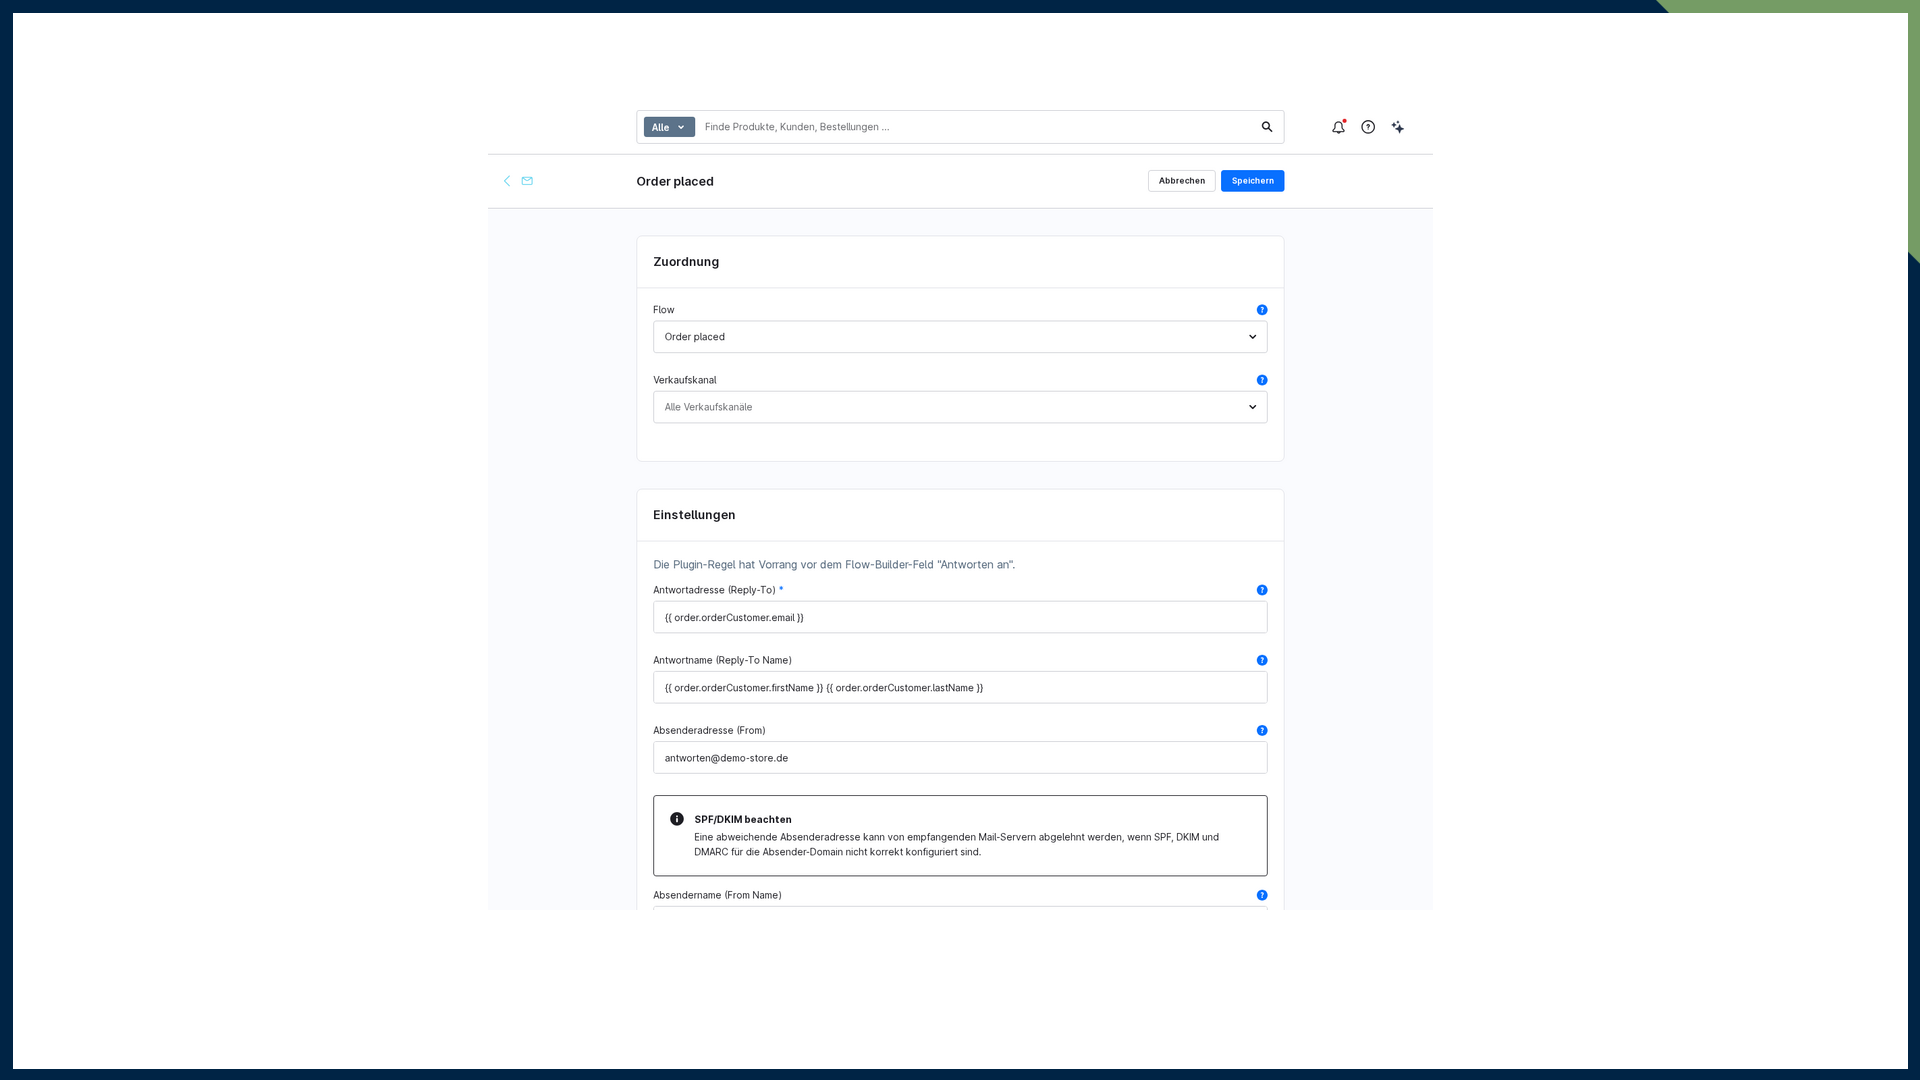
Task: Open the notifications bell
Action: 1338,127
